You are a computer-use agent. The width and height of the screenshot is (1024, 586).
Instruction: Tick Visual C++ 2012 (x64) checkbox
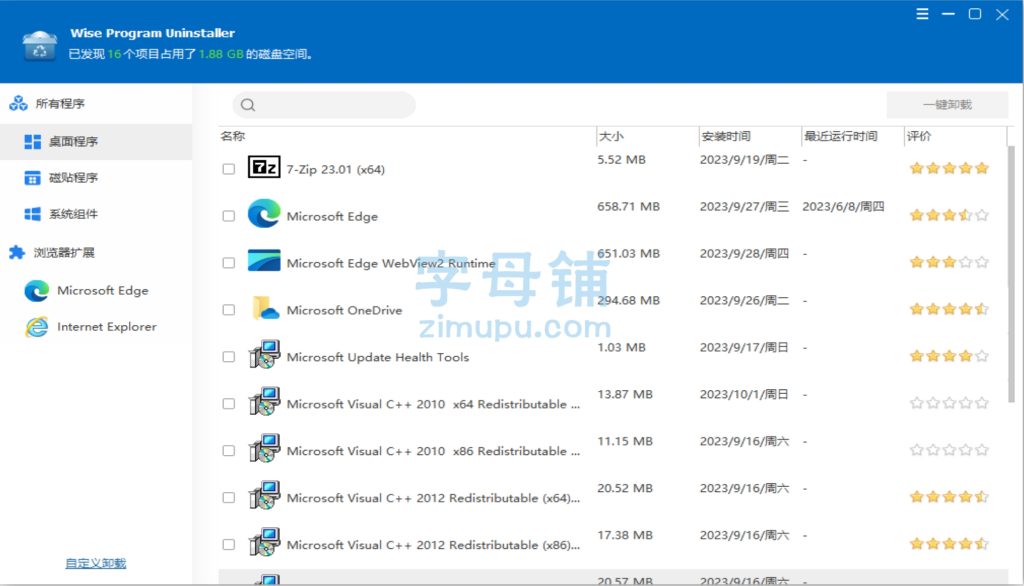pos(229,498)
